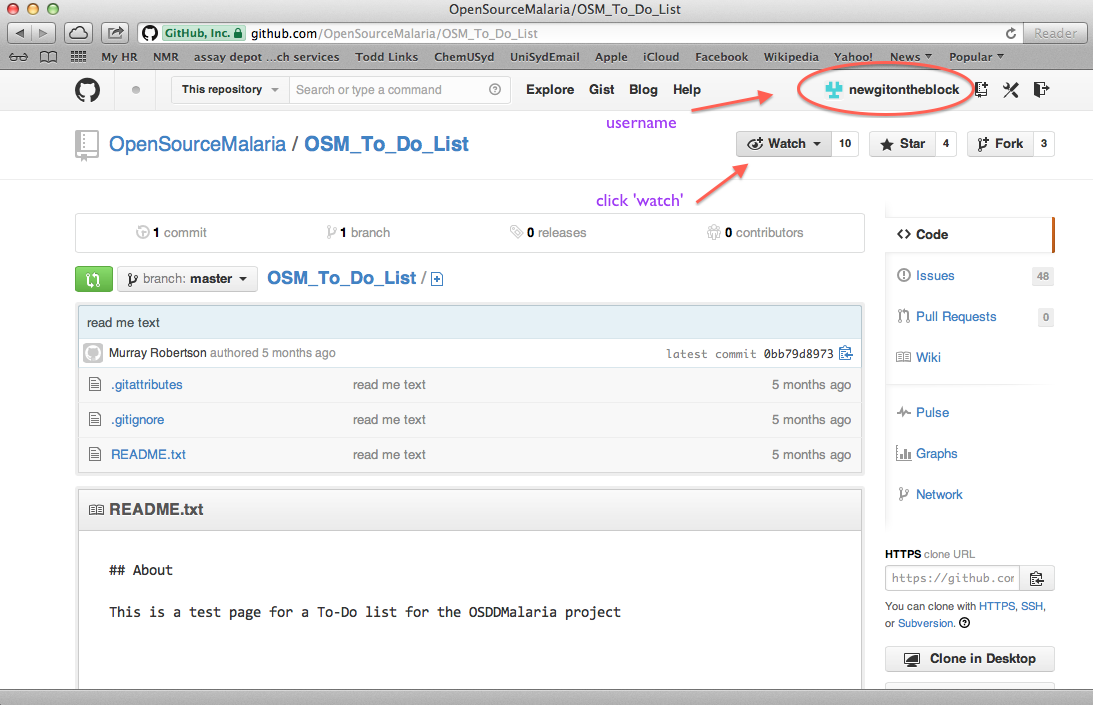The image size is (1093, 705).
Task: Add a new file with plus icon
Action: [437, 279]
